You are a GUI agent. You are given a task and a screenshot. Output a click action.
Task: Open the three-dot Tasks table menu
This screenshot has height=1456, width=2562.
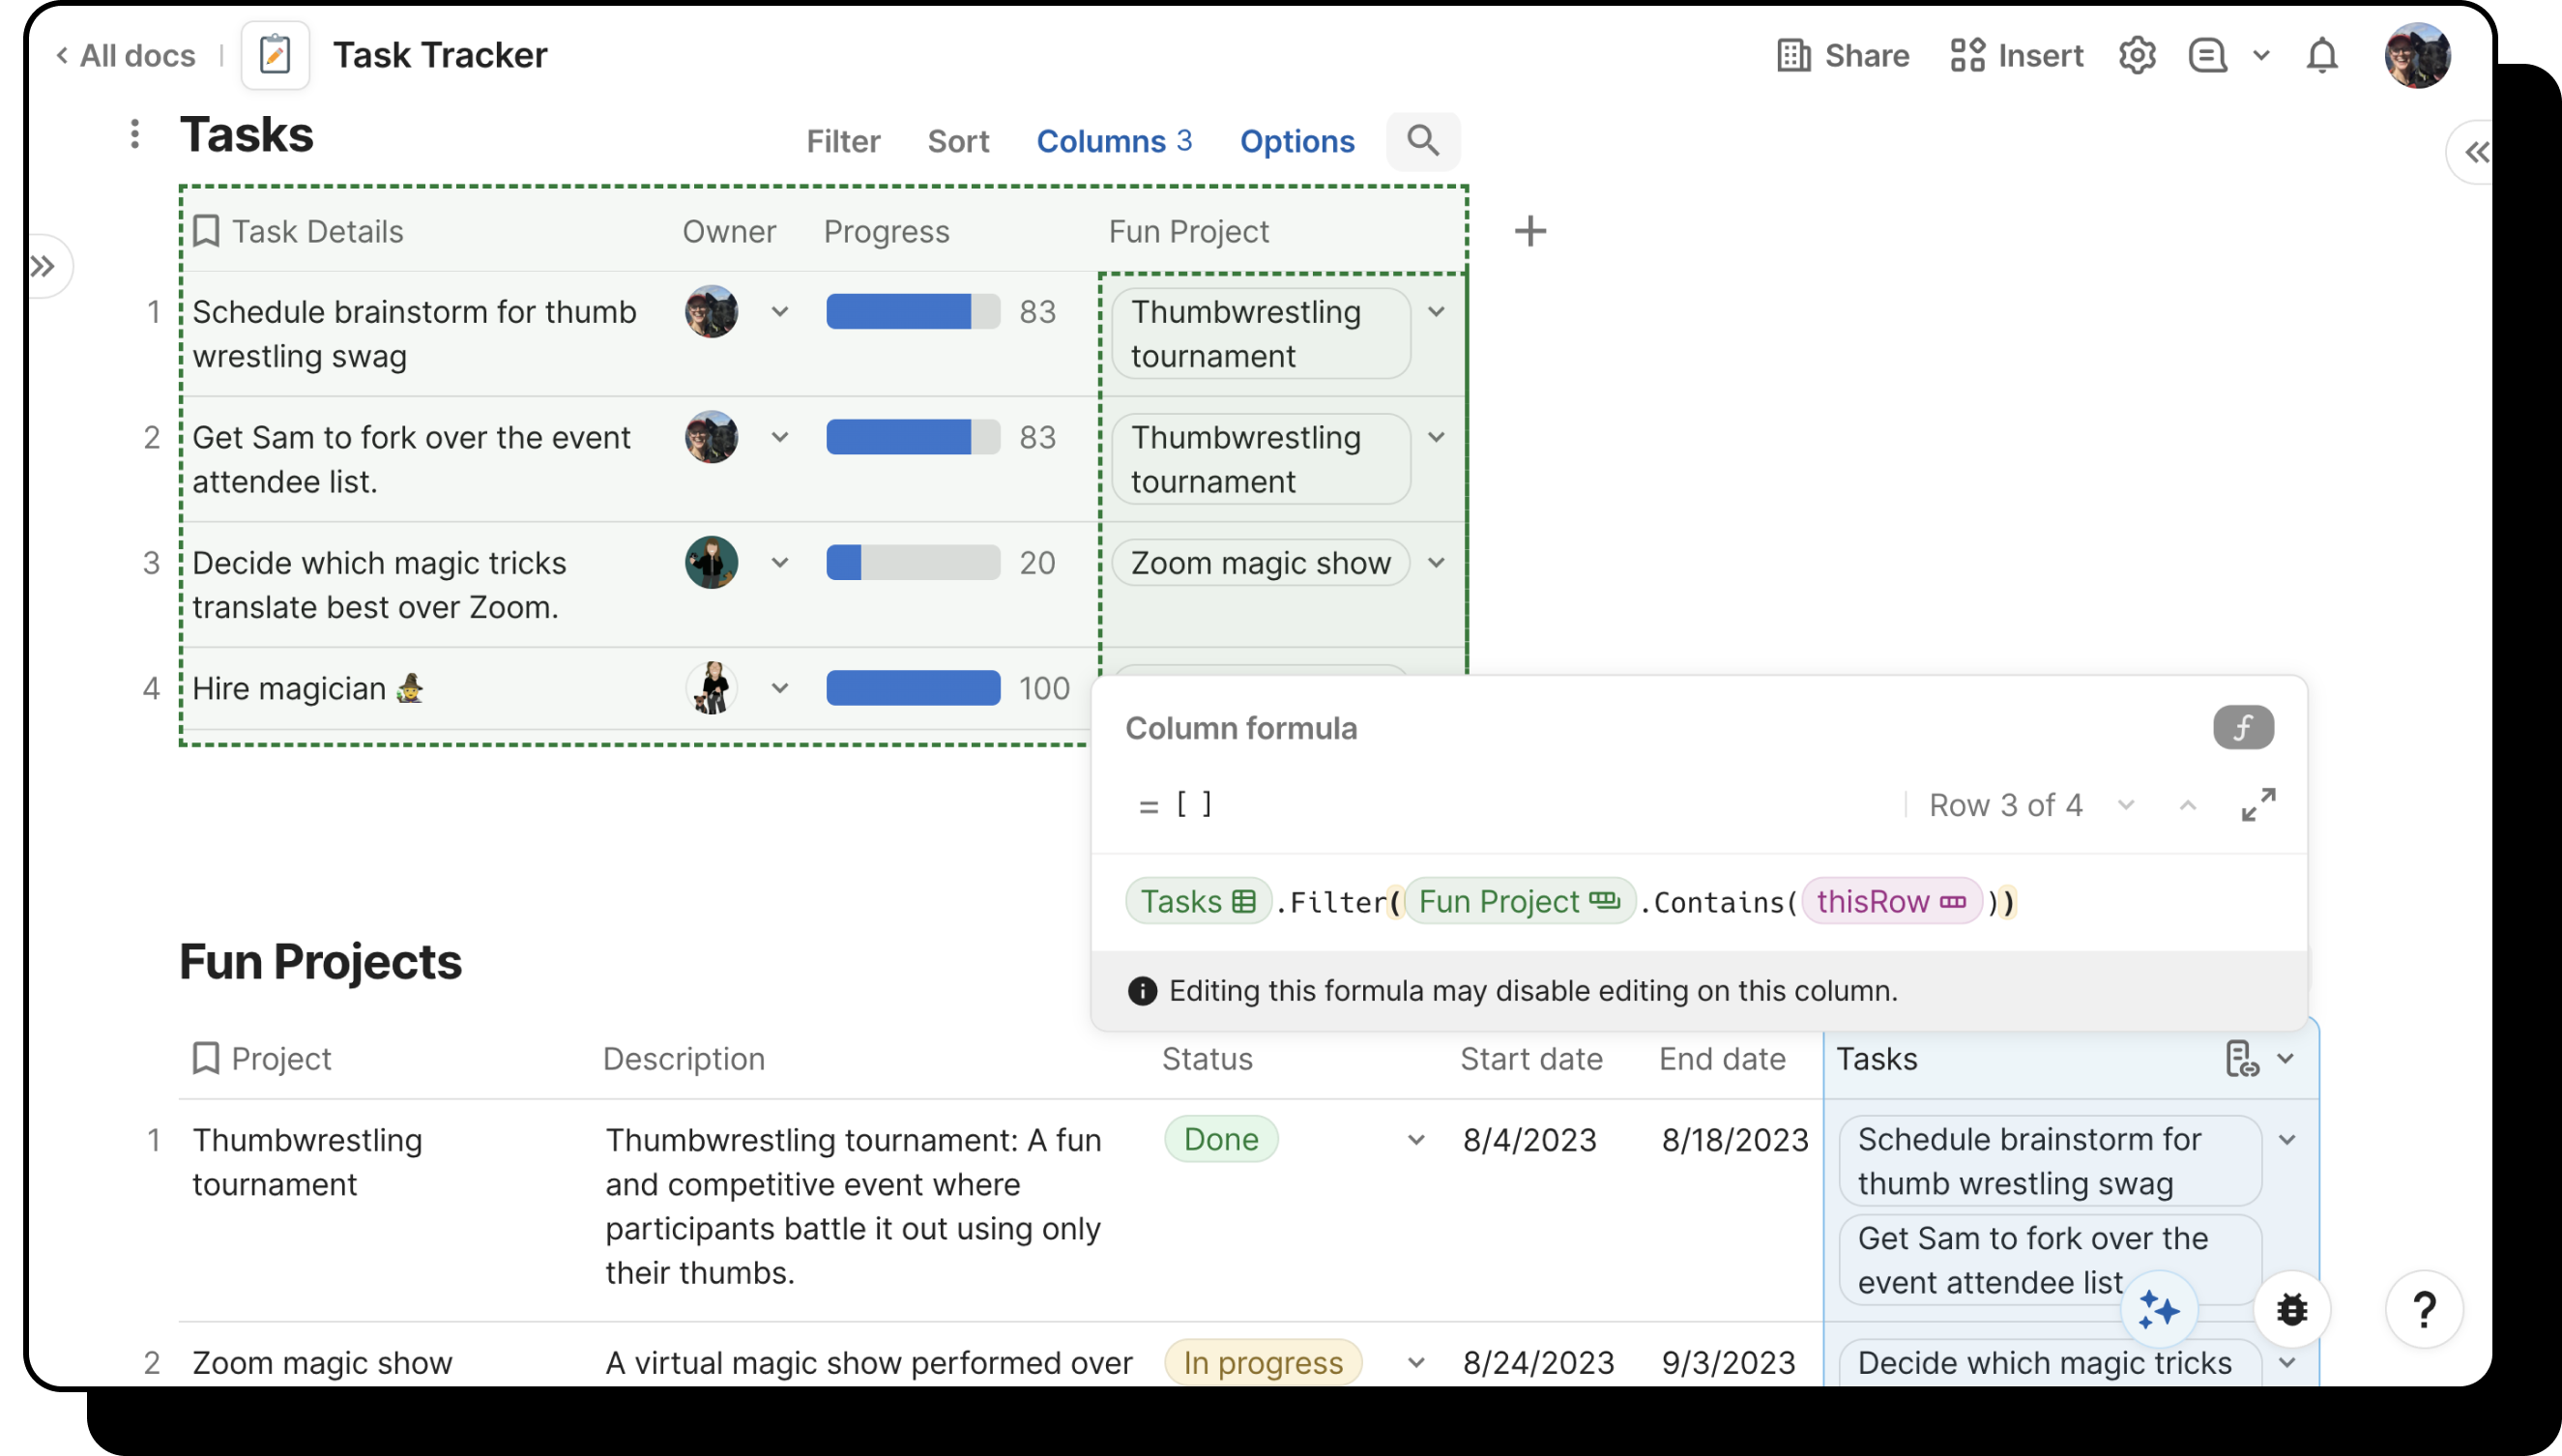[134, 134]
